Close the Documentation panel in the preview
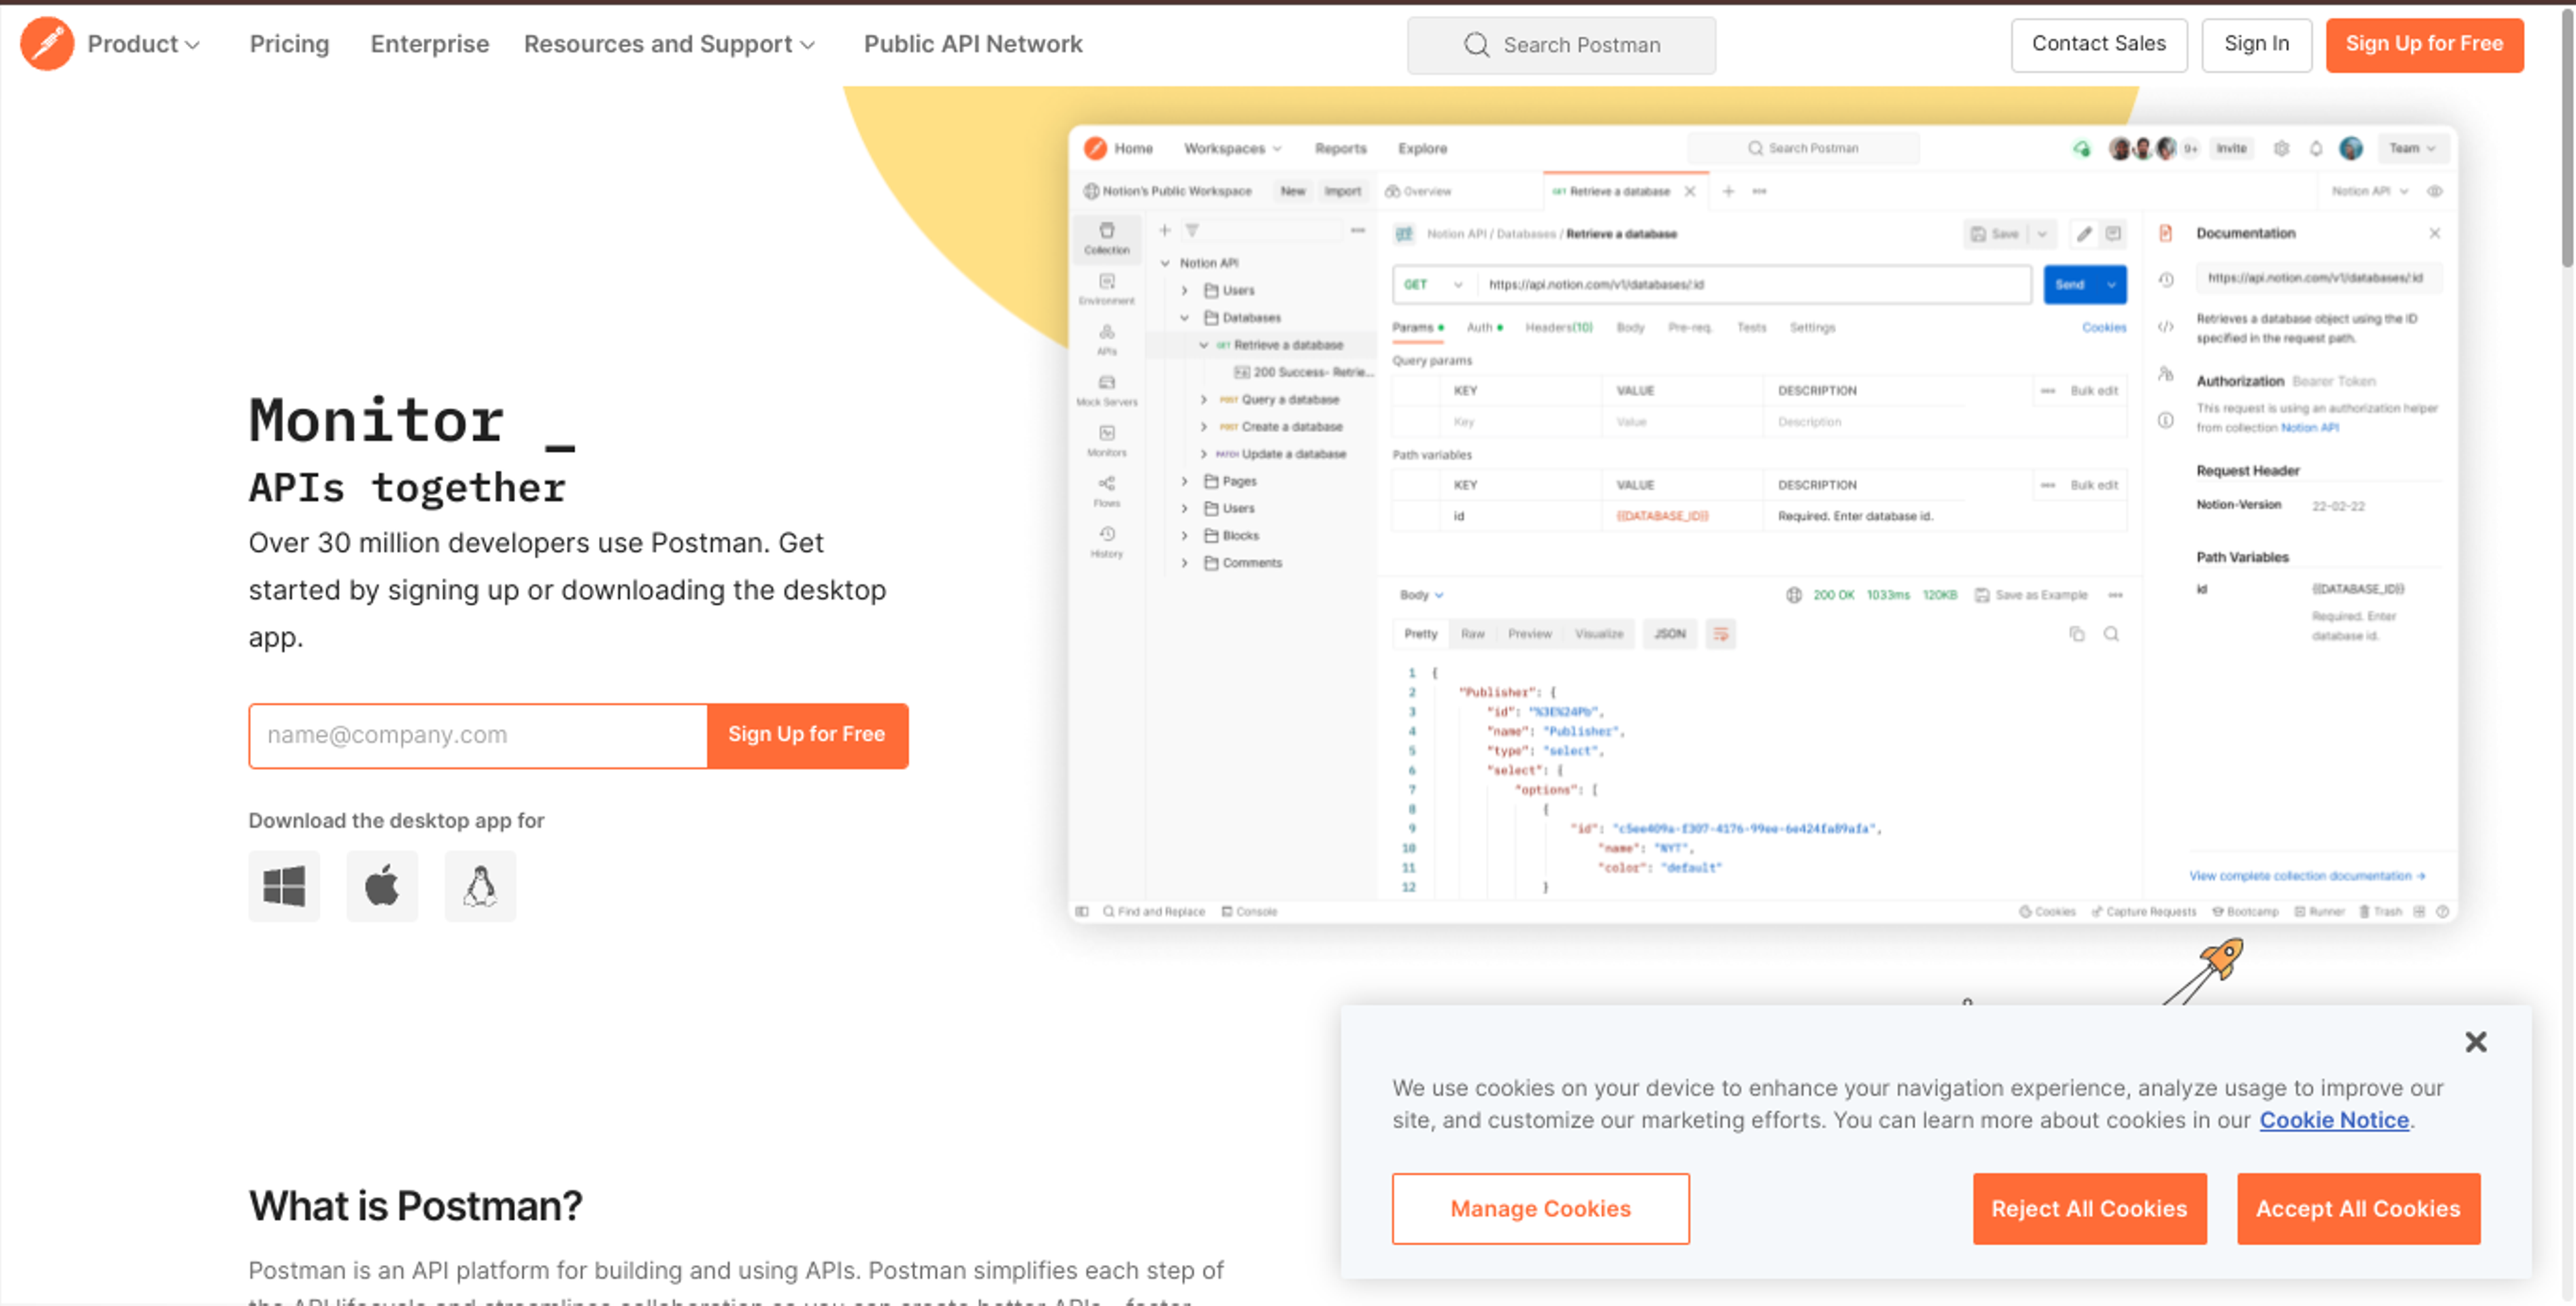Screen dimensions: 2576x1306 [2435, 233]
